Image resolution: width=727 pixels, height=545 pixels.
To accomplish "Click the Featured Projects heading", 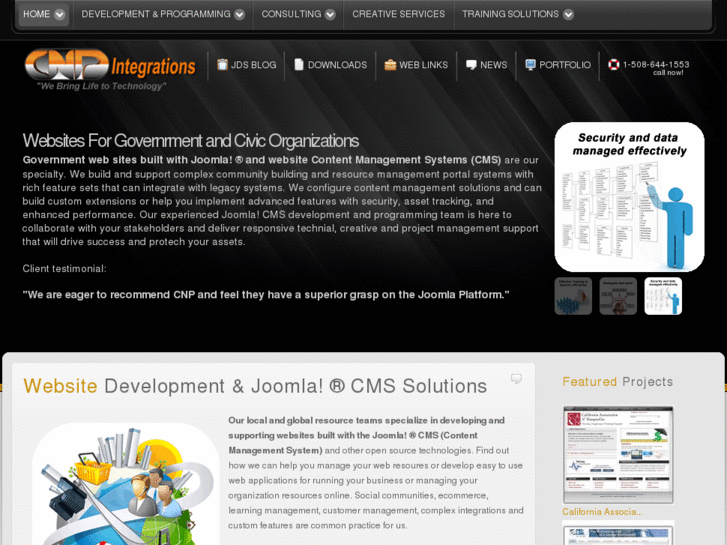I will coord(618,382).
